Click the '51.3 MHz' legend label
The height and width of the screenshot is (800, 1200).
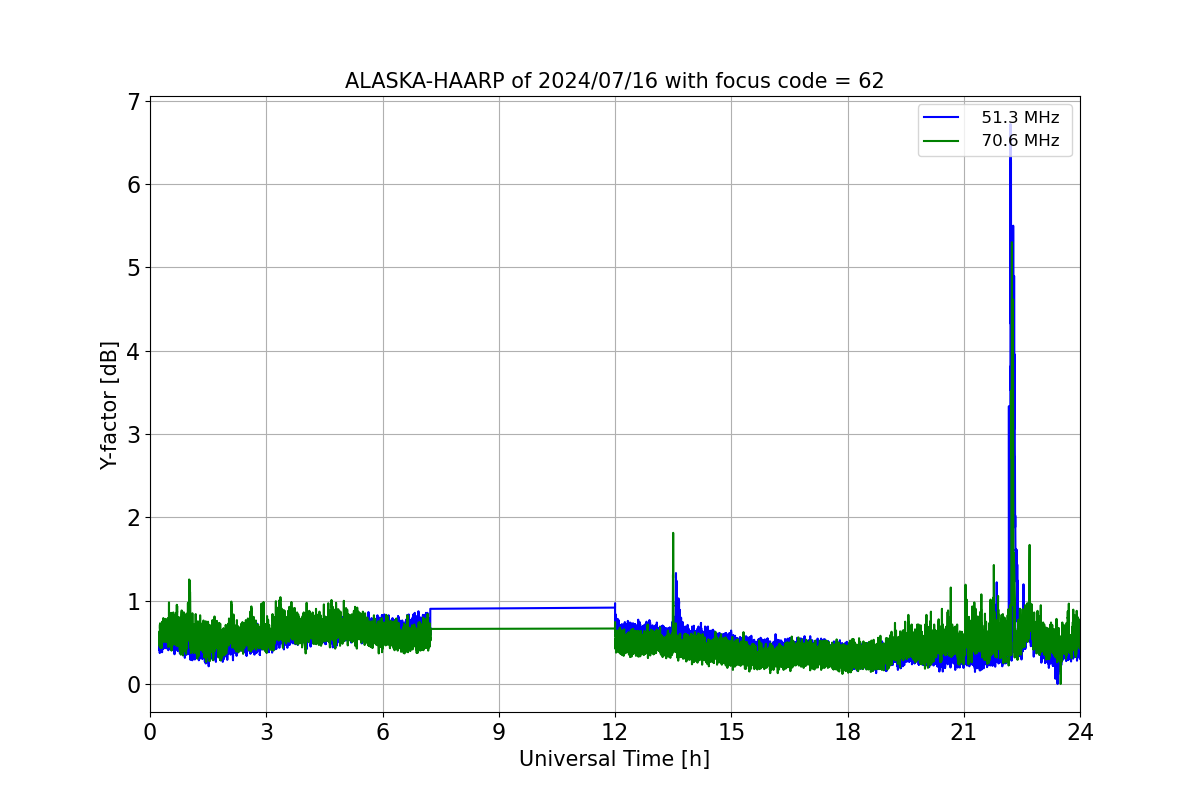pyautogui.click(x=1020, y=118)
